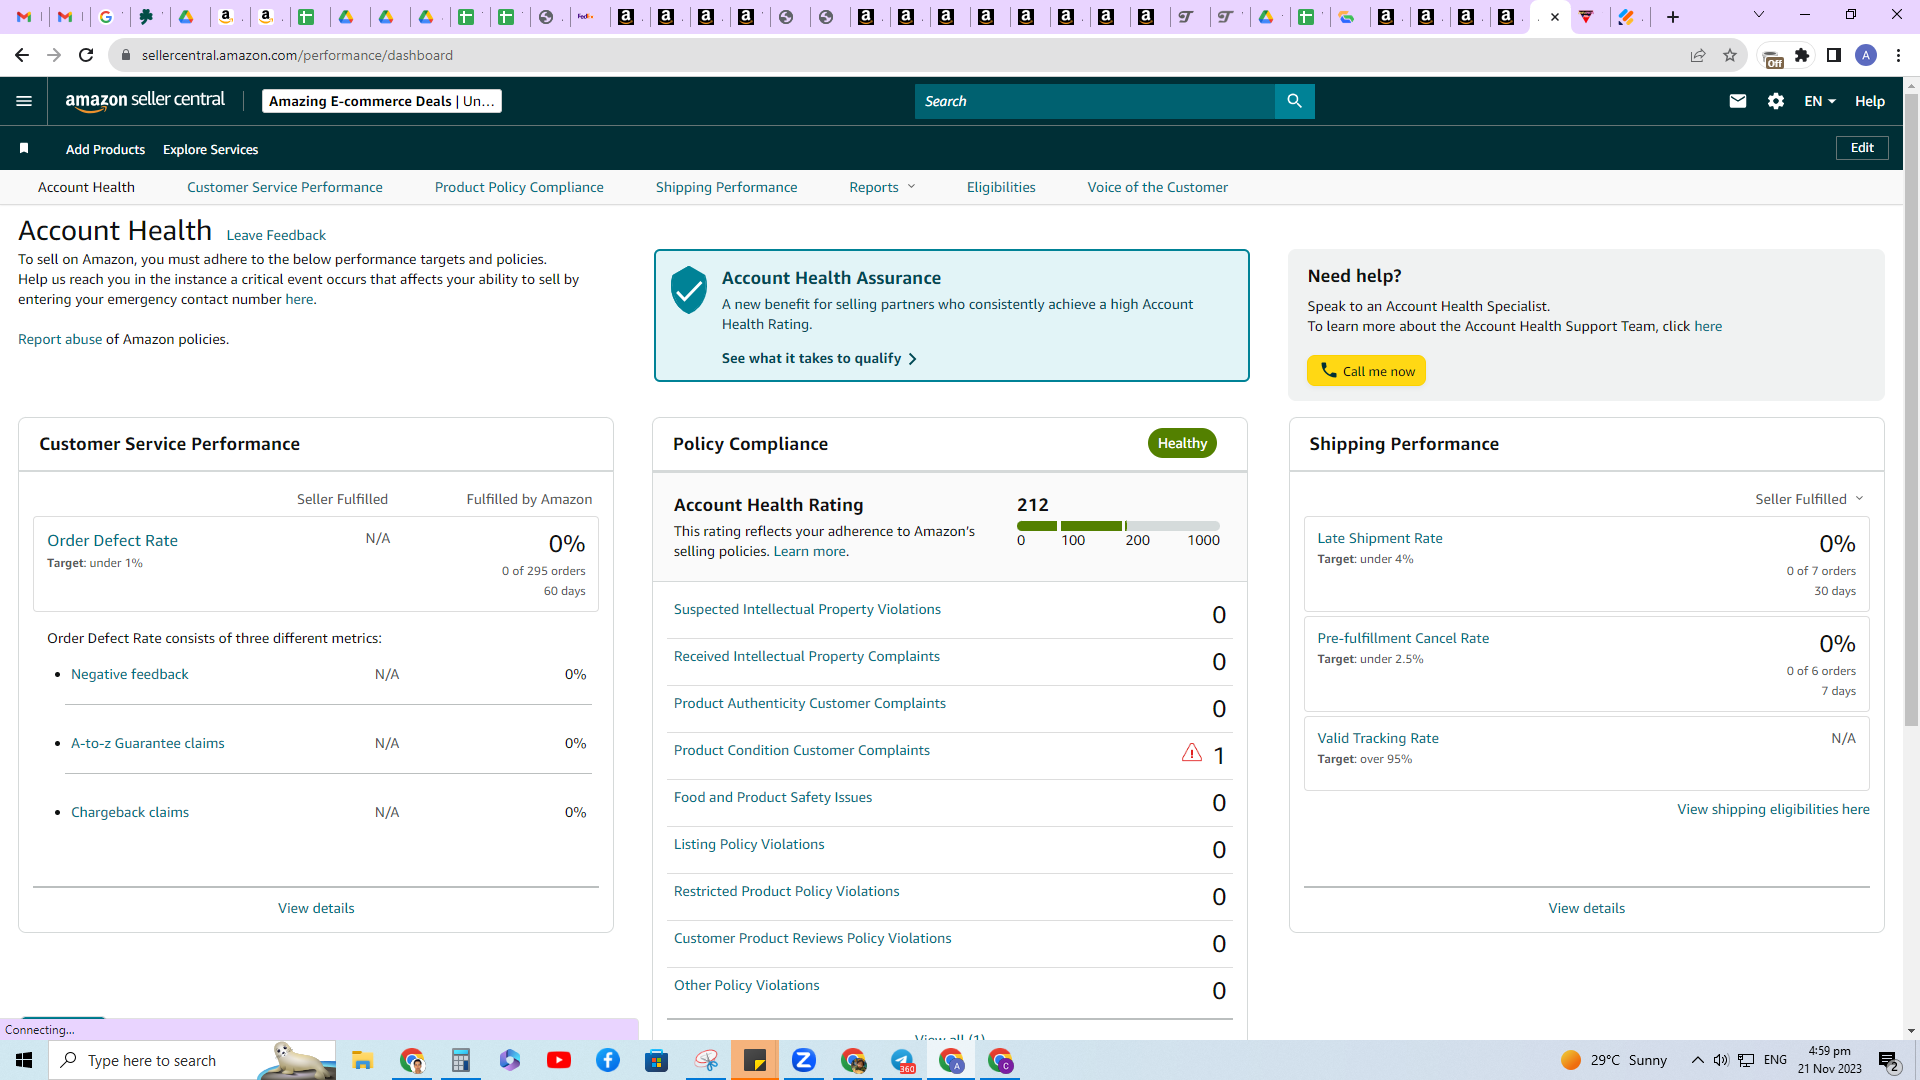1920x1080 pixels.
Task: Click the Call me now button
Action: click(x=1366, y=371)
